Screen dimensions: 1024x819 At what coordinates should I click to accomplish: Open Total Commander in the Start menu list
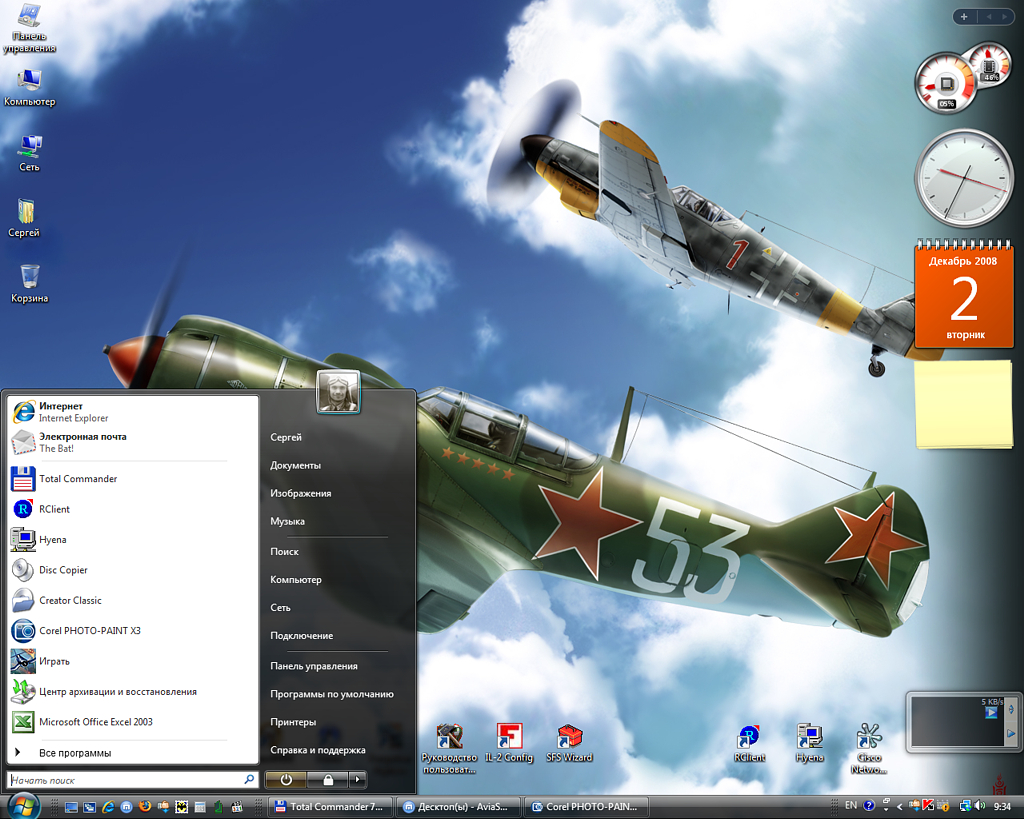pos(133,479)
